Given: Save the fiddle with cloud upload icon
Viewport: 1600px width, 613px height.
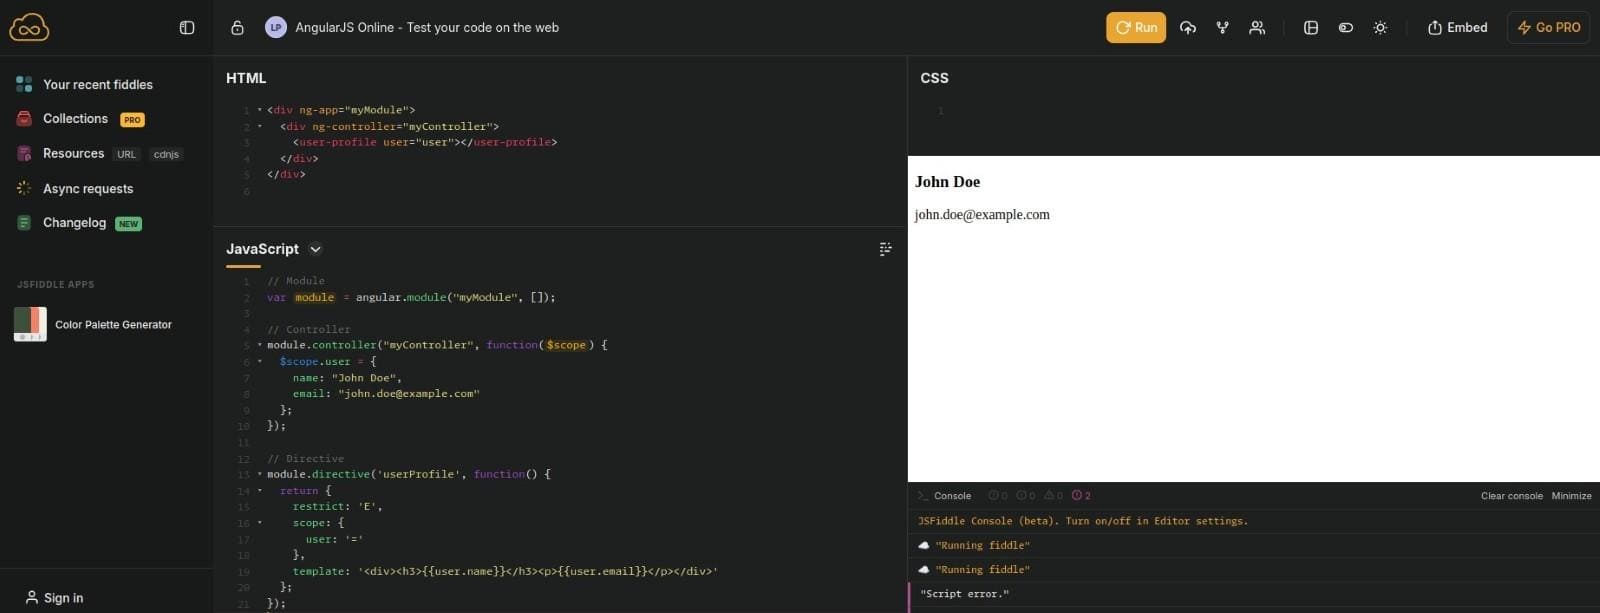Looking at the screenshot, I should tap(1188, 28).
